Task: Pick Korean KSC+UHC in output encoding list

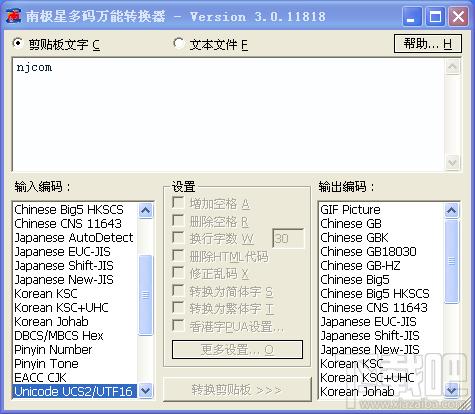Action: tap(381, 378)
